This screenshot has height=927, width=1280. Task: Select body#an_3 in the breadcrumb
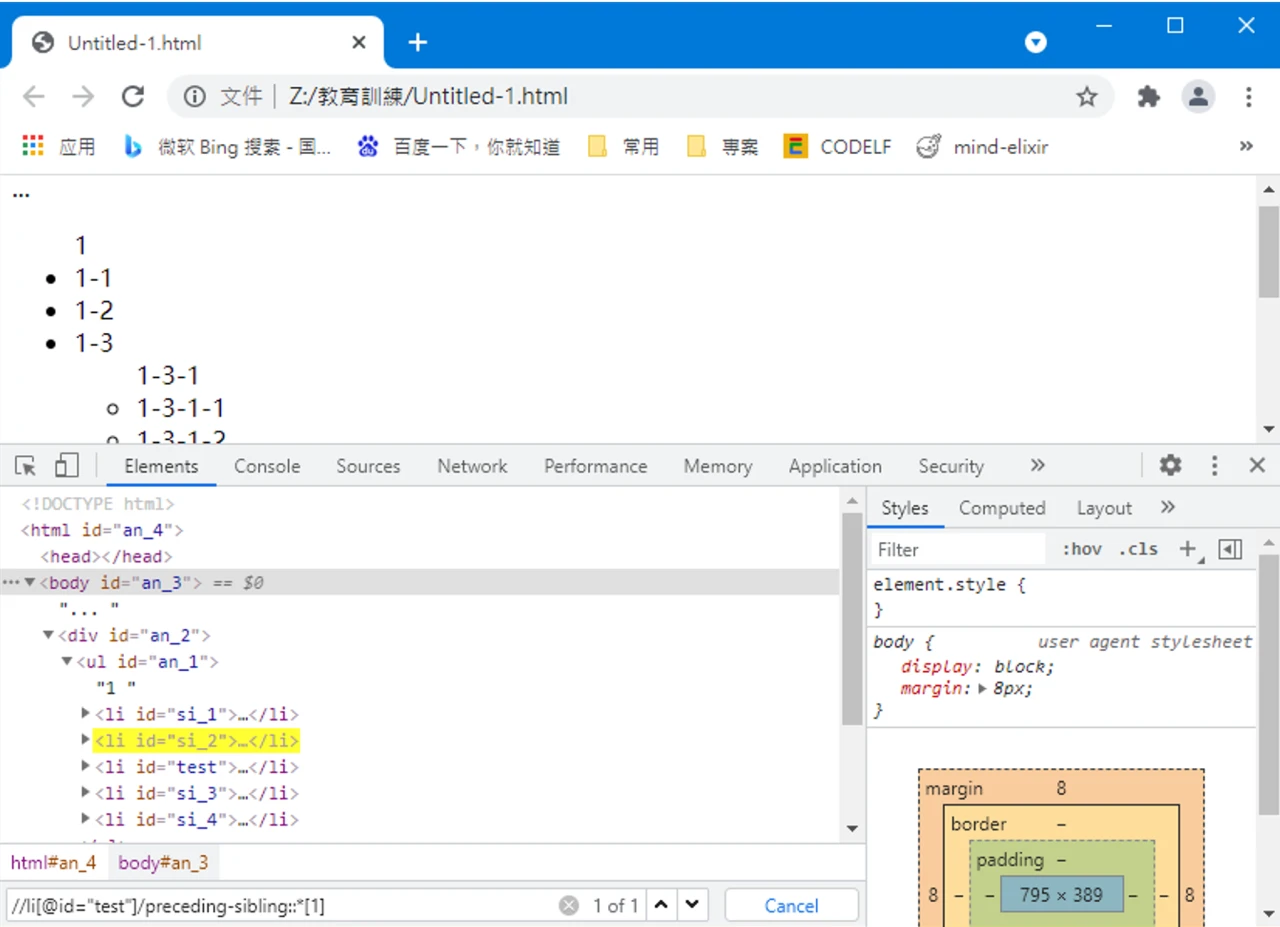163,863
